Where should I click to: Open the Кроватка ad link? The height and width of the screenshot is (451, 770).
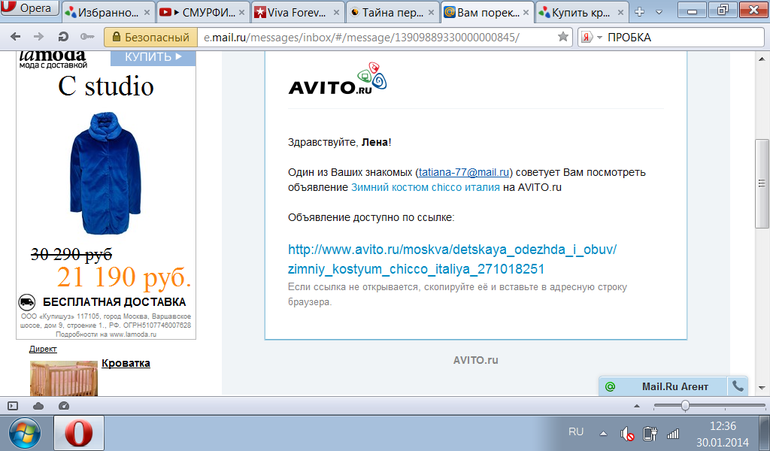tap(126, 364)
